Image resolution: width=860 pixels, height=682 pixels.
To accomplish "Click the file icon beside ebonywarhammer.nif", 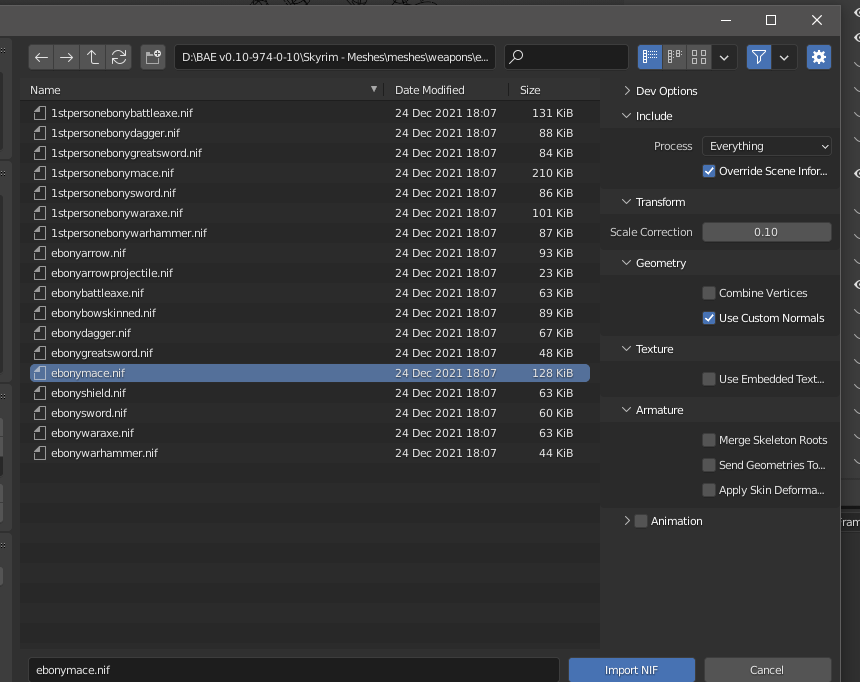I will [x=39, y=453].
